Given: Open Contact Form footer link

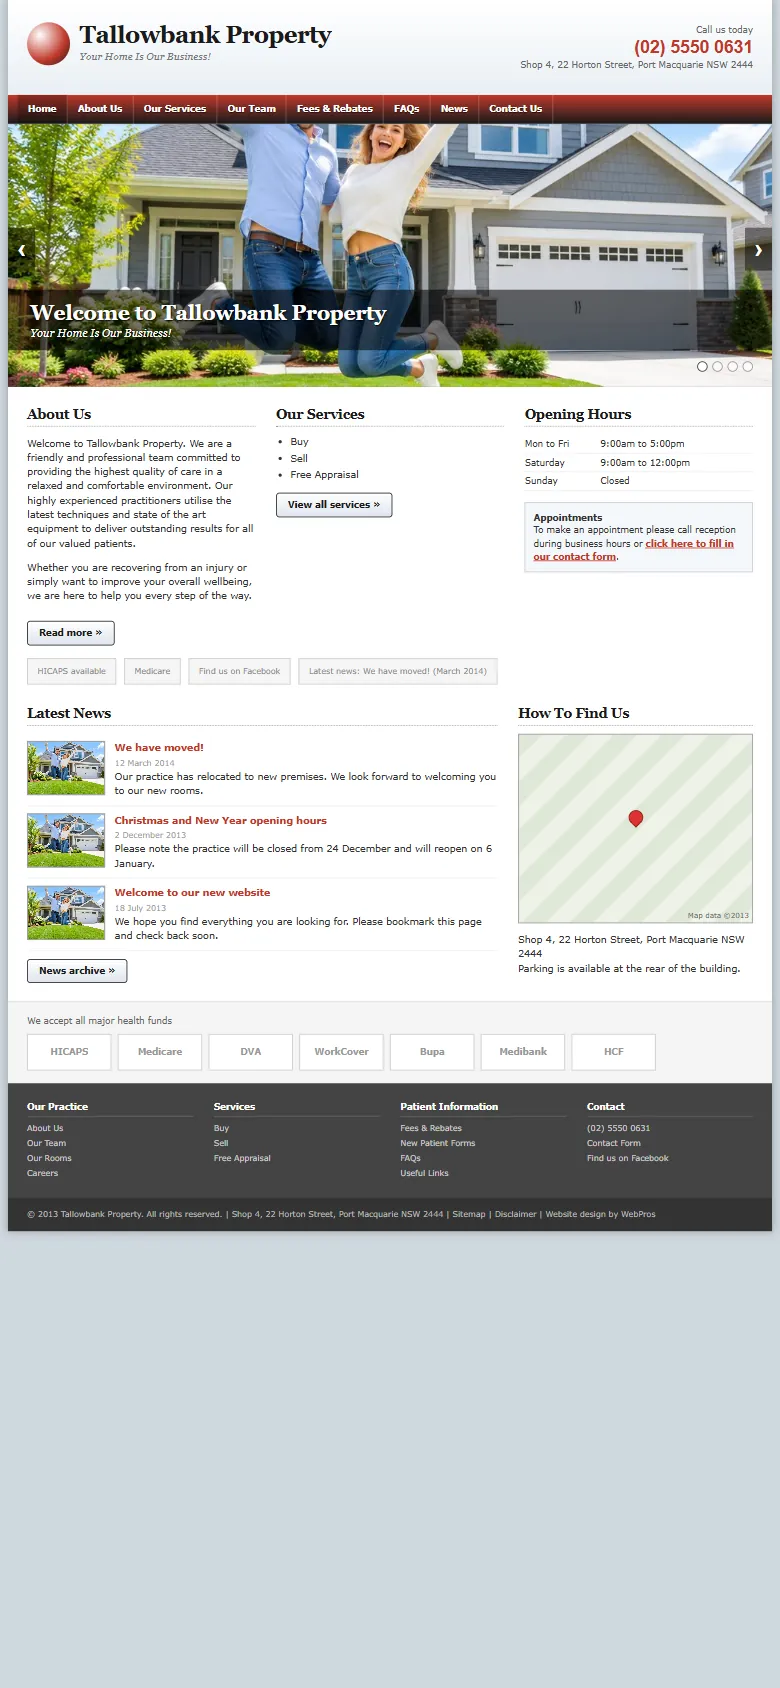Looking at the screenshot, I should [614, 1143].
